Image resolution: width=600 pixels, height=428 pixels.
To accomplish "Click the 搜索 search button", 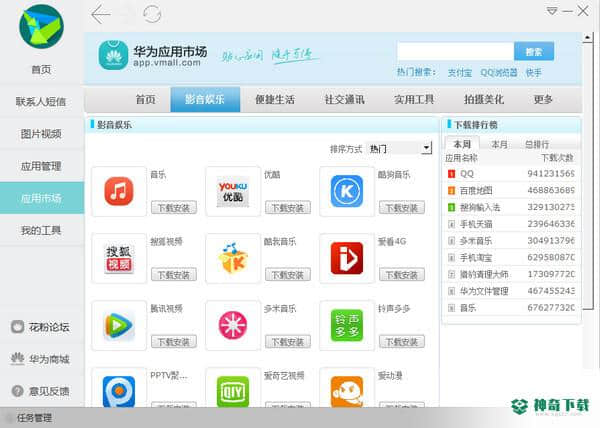I will [534, 51].
